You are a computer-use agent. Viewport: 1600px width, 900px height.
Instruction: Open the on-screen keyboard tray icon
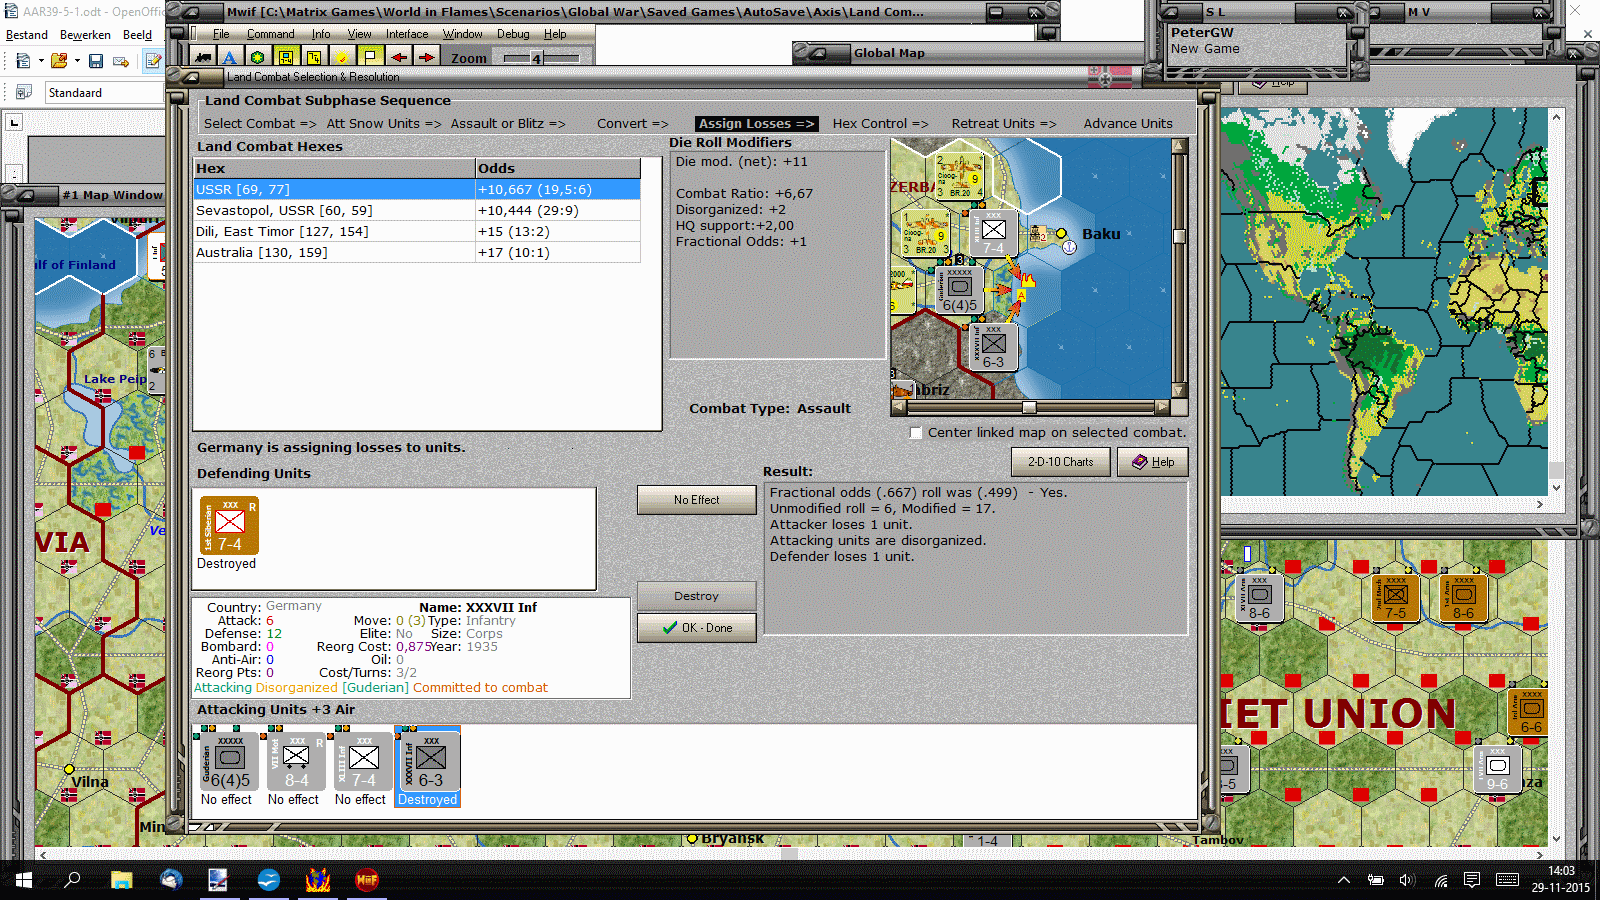click(1507, 880)
